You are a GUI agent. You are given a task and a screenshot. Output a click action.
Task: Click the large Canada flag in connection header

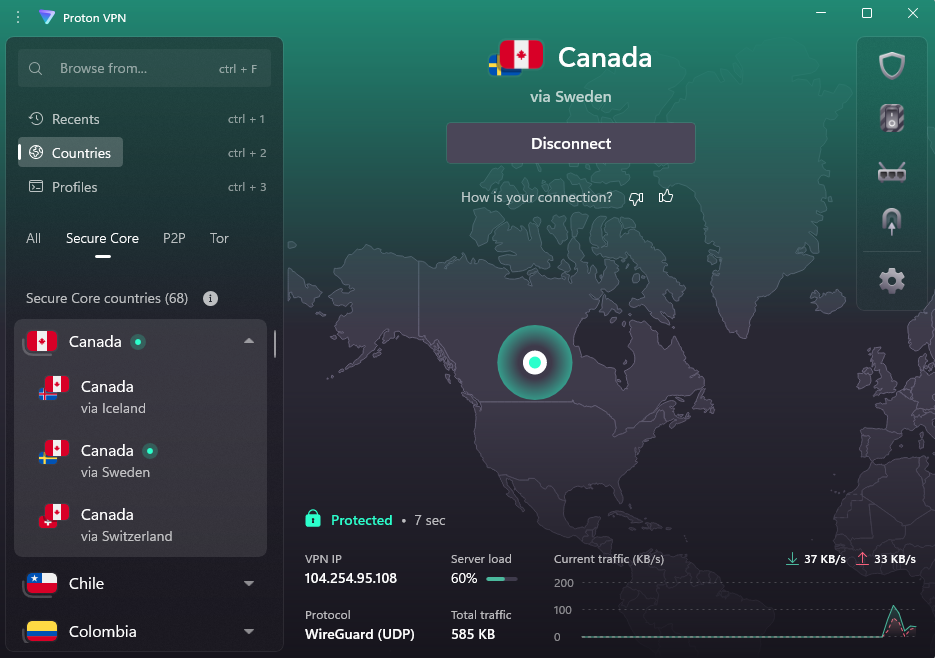(521, 55)
